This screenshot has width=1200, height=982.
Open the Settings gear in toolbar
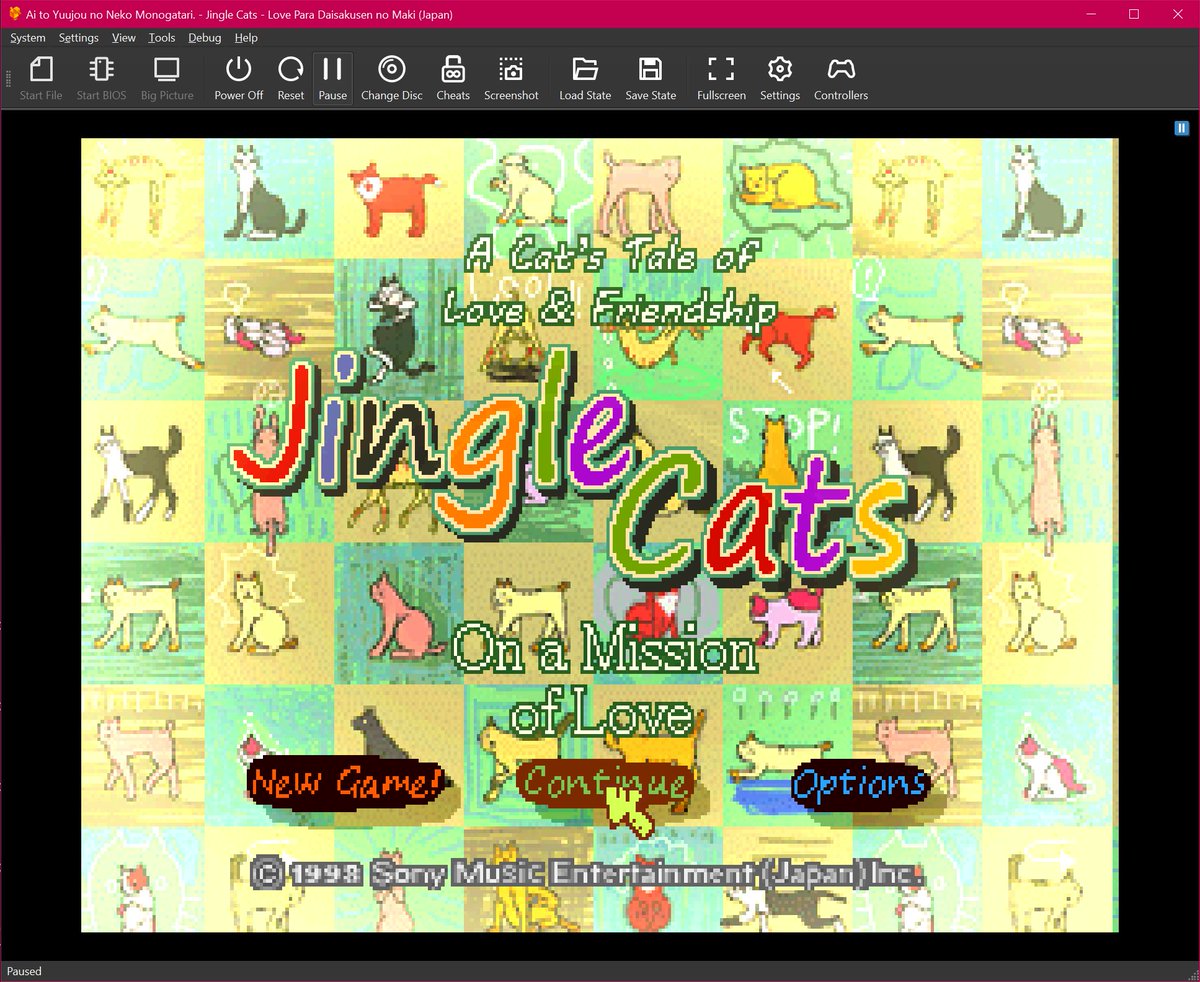tap(780, 79)
